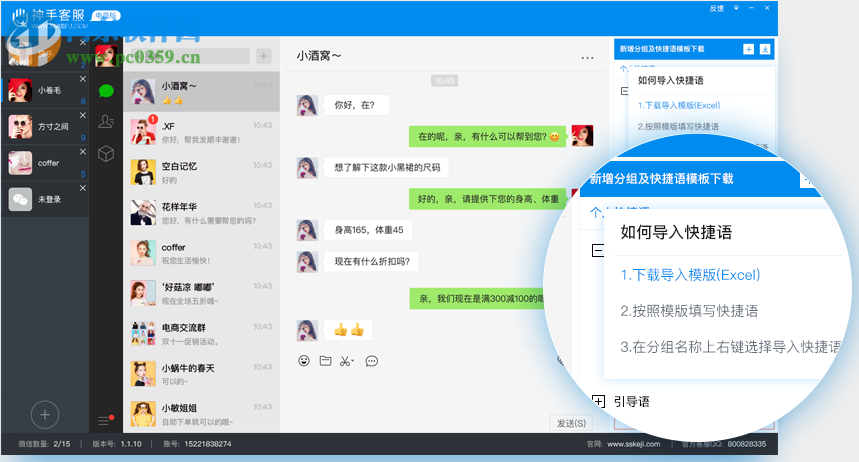859x462 pixels.
Task: Open the folder file-send icon
Action: (x=325, y=361)
